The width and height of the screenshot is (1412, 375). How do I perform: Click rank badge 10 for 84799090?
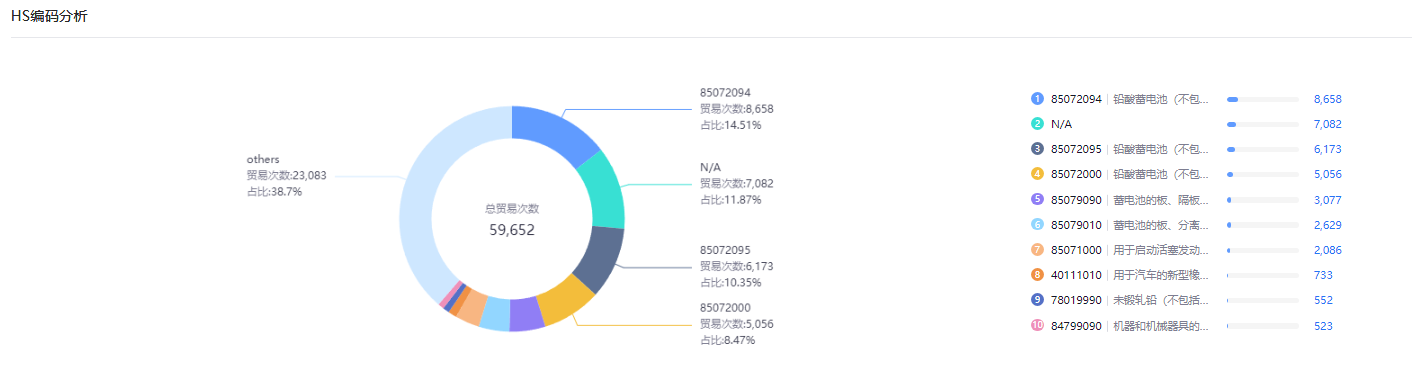1037,325
